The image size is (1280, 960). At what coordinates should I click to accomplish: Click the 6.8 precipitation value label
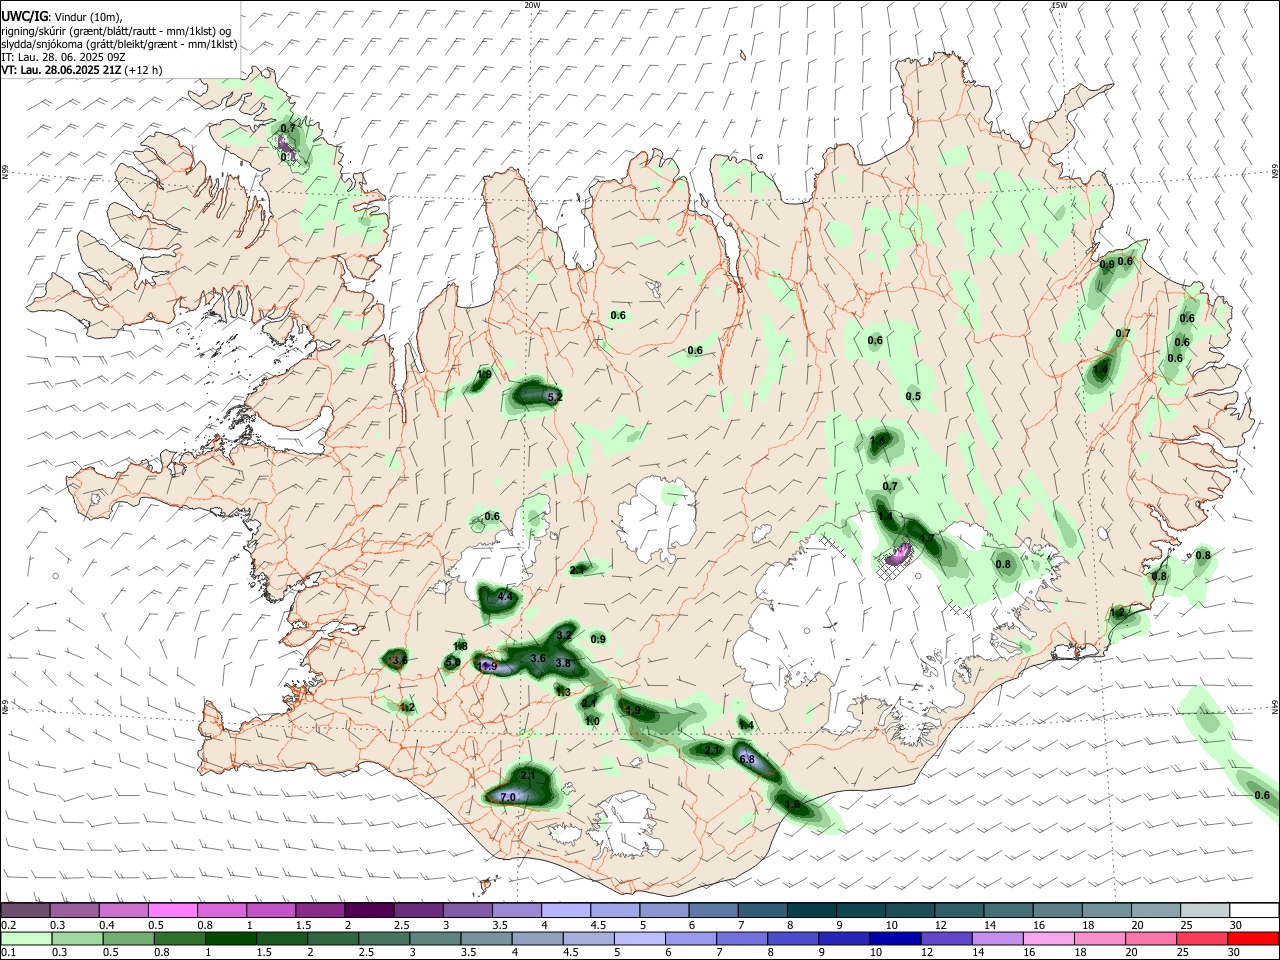[747, 759]
